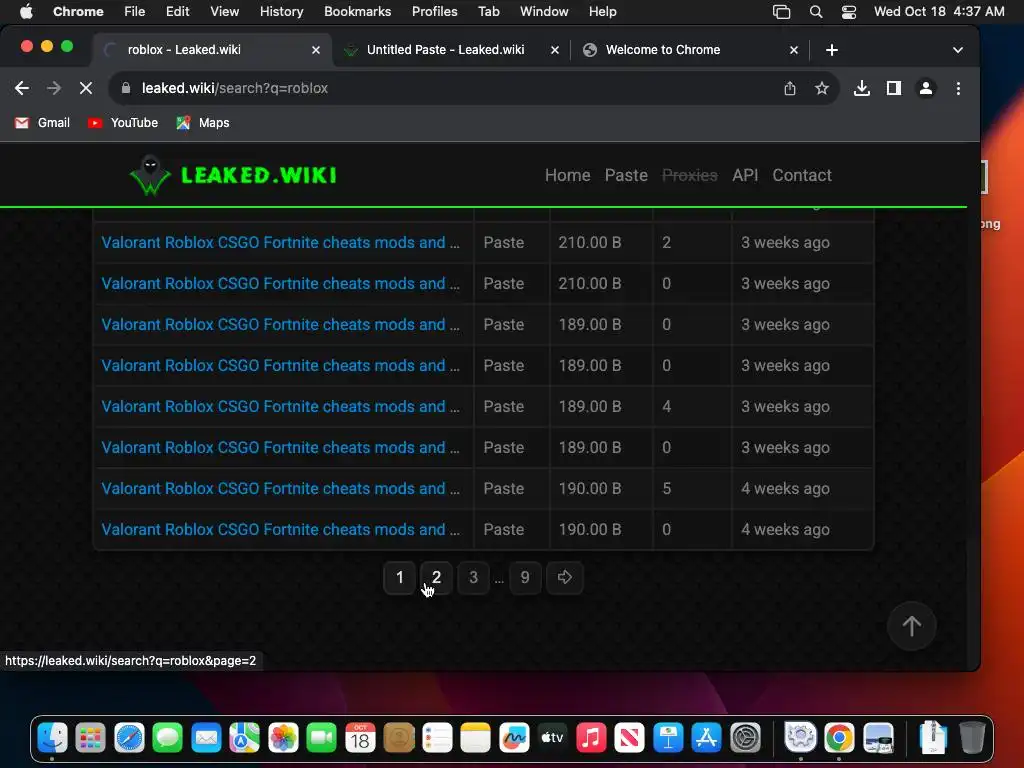Open Keynote from the Dock
The width and height of the screenshot is (1024, 768).
[668, 738]
